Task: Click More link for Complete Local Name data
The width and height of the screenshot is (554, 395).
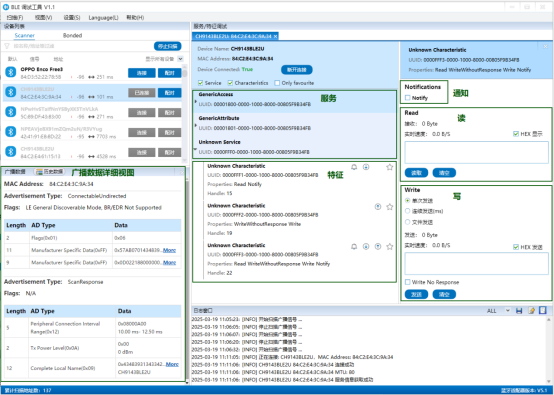Action: (x=172, y=364)
